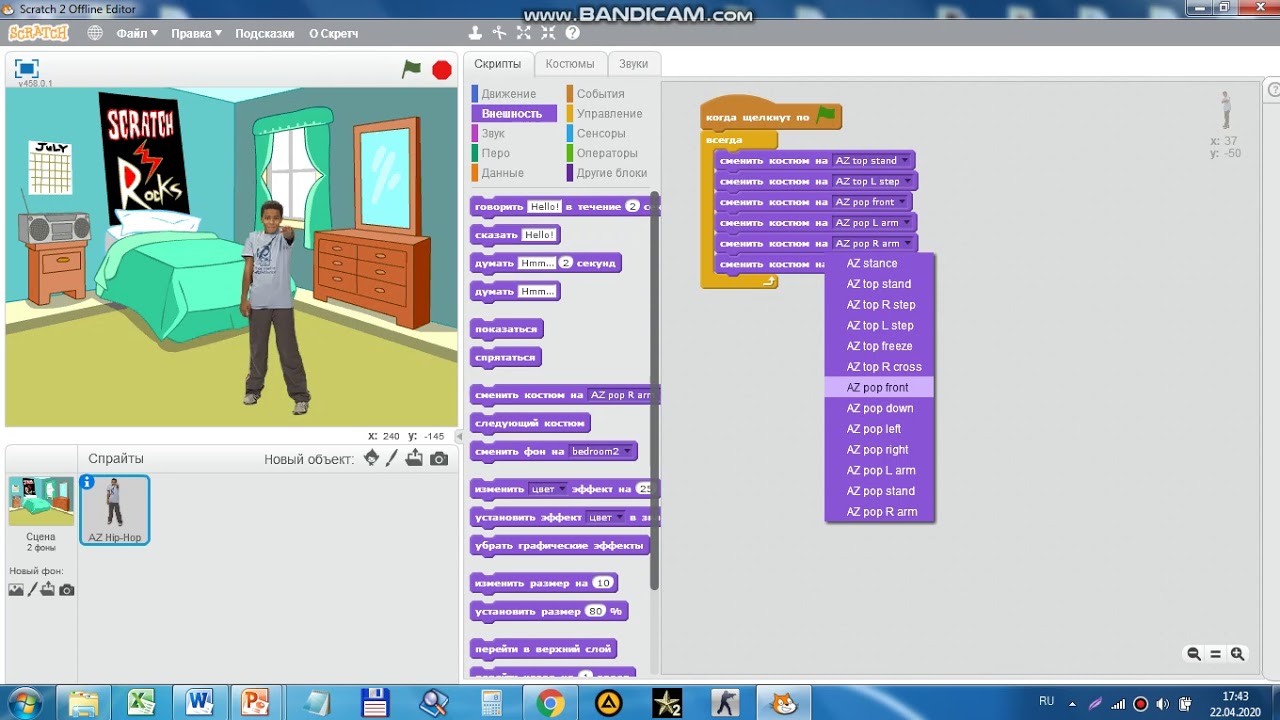Open the Правка menu
The width and height of the screenshot is (1280, 720).
(x=196, y=33)
